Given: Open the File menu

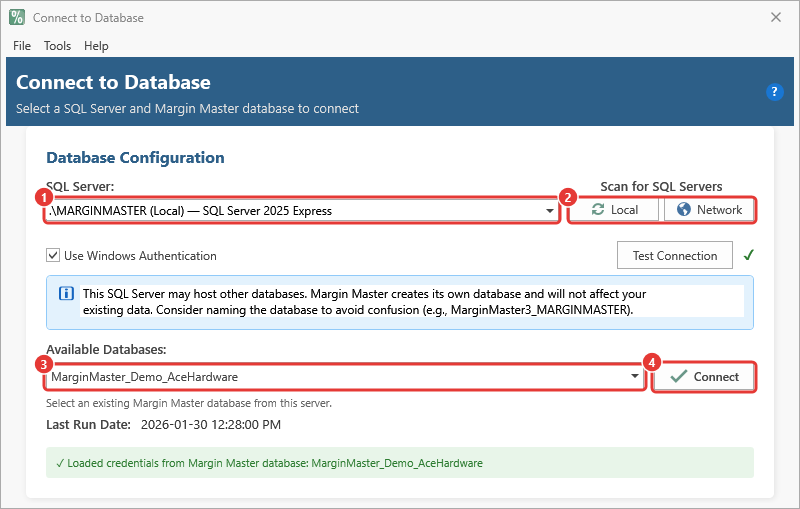Looking at the screenshot, I should (x=22, y=46).
